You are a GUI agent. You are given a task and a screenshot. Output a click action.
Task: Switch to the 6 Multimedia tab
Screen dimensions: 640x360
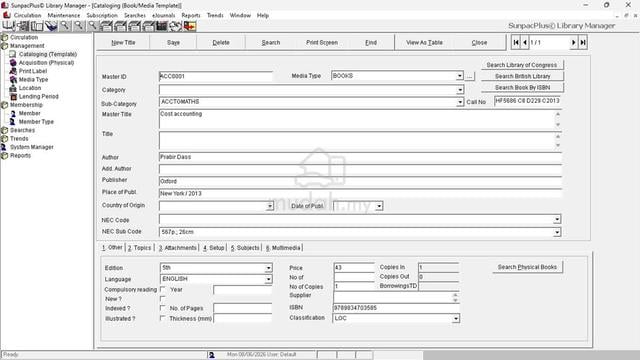click(x=283, y=248)
